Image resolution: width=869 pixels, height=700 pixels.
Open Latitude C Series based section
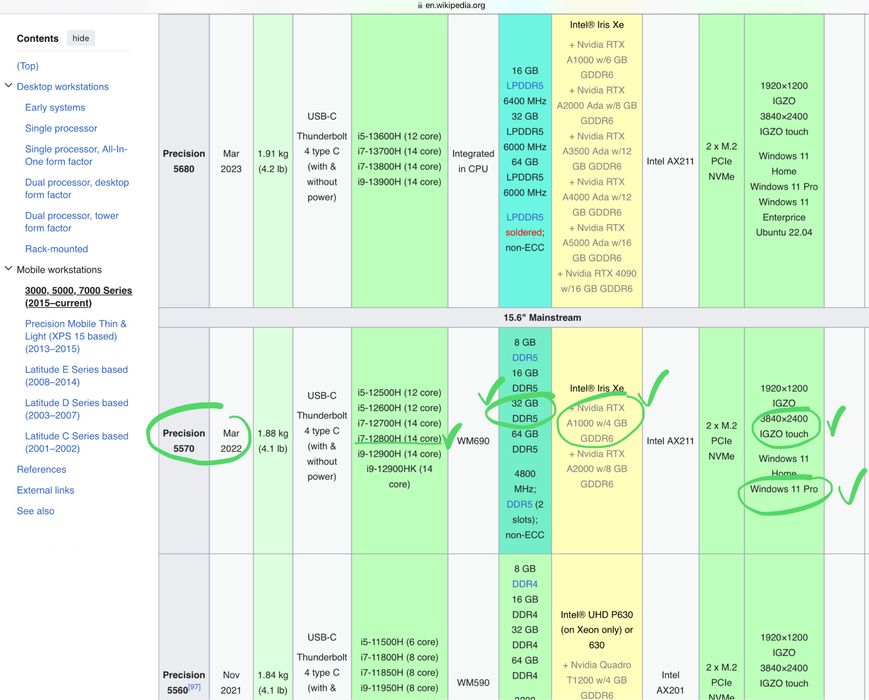(76, 442)
